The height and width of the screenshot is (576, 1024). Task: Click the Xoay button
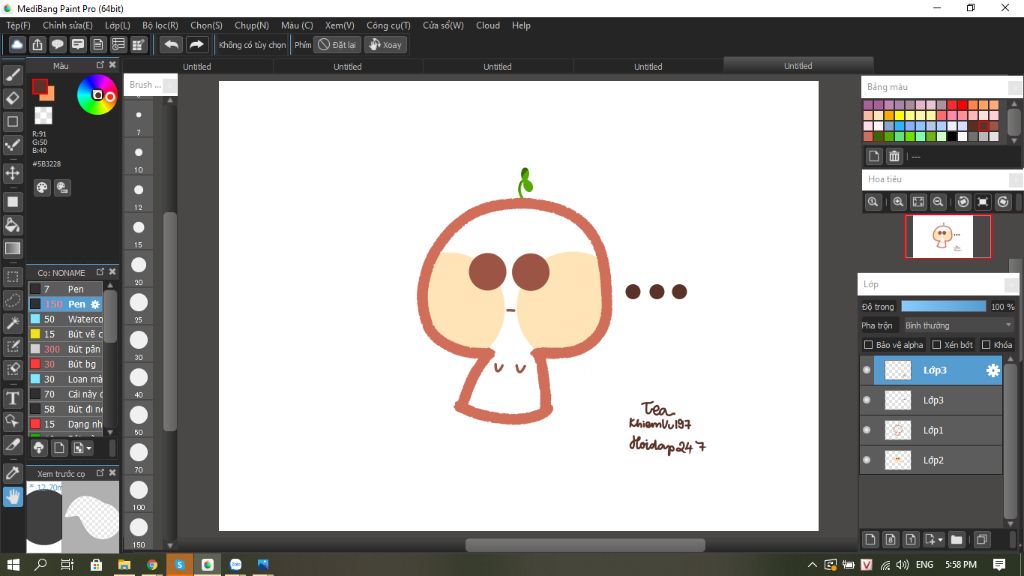[x=385, y=44]
